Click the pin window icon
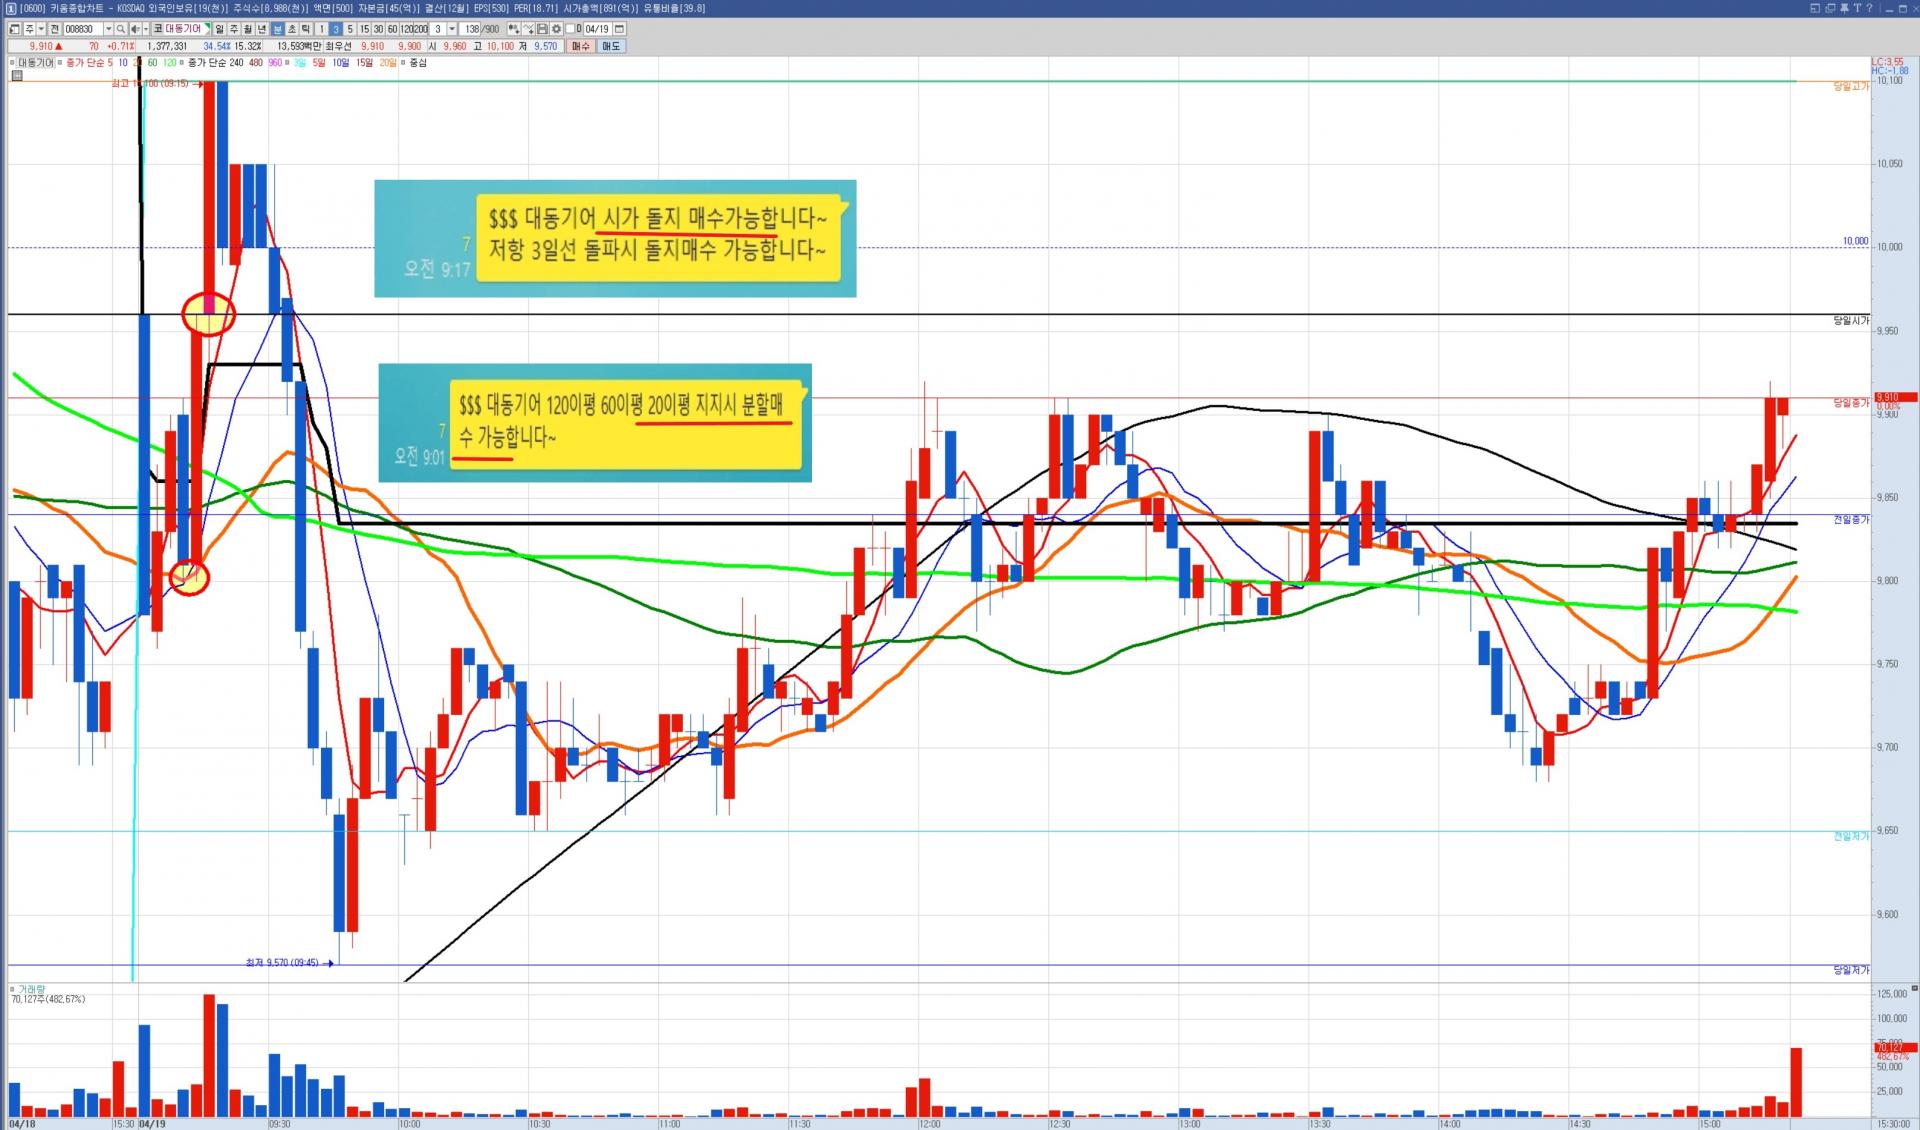 coord(1844,8)
